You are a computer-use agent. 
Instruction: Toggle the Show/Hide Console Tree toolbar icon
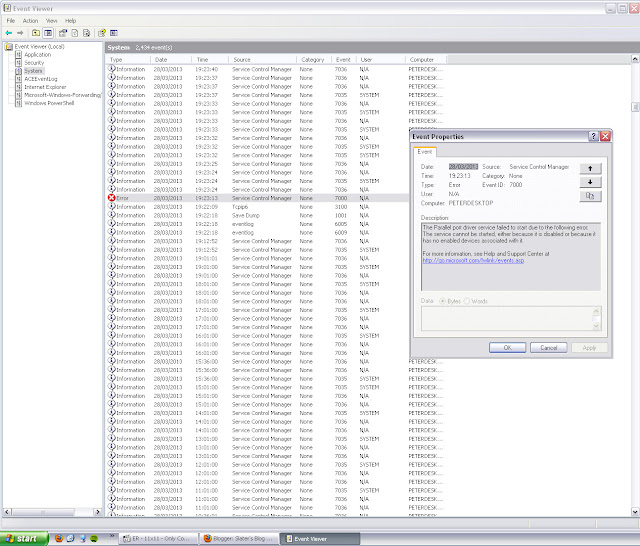[48, 33]
